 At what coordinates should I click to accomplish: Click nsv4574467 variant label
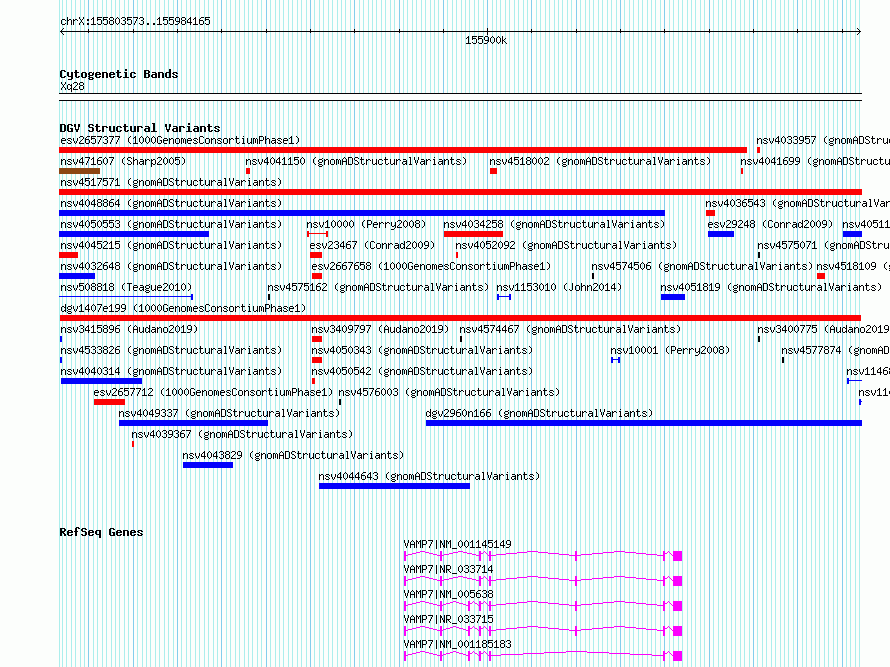[570, 329]
